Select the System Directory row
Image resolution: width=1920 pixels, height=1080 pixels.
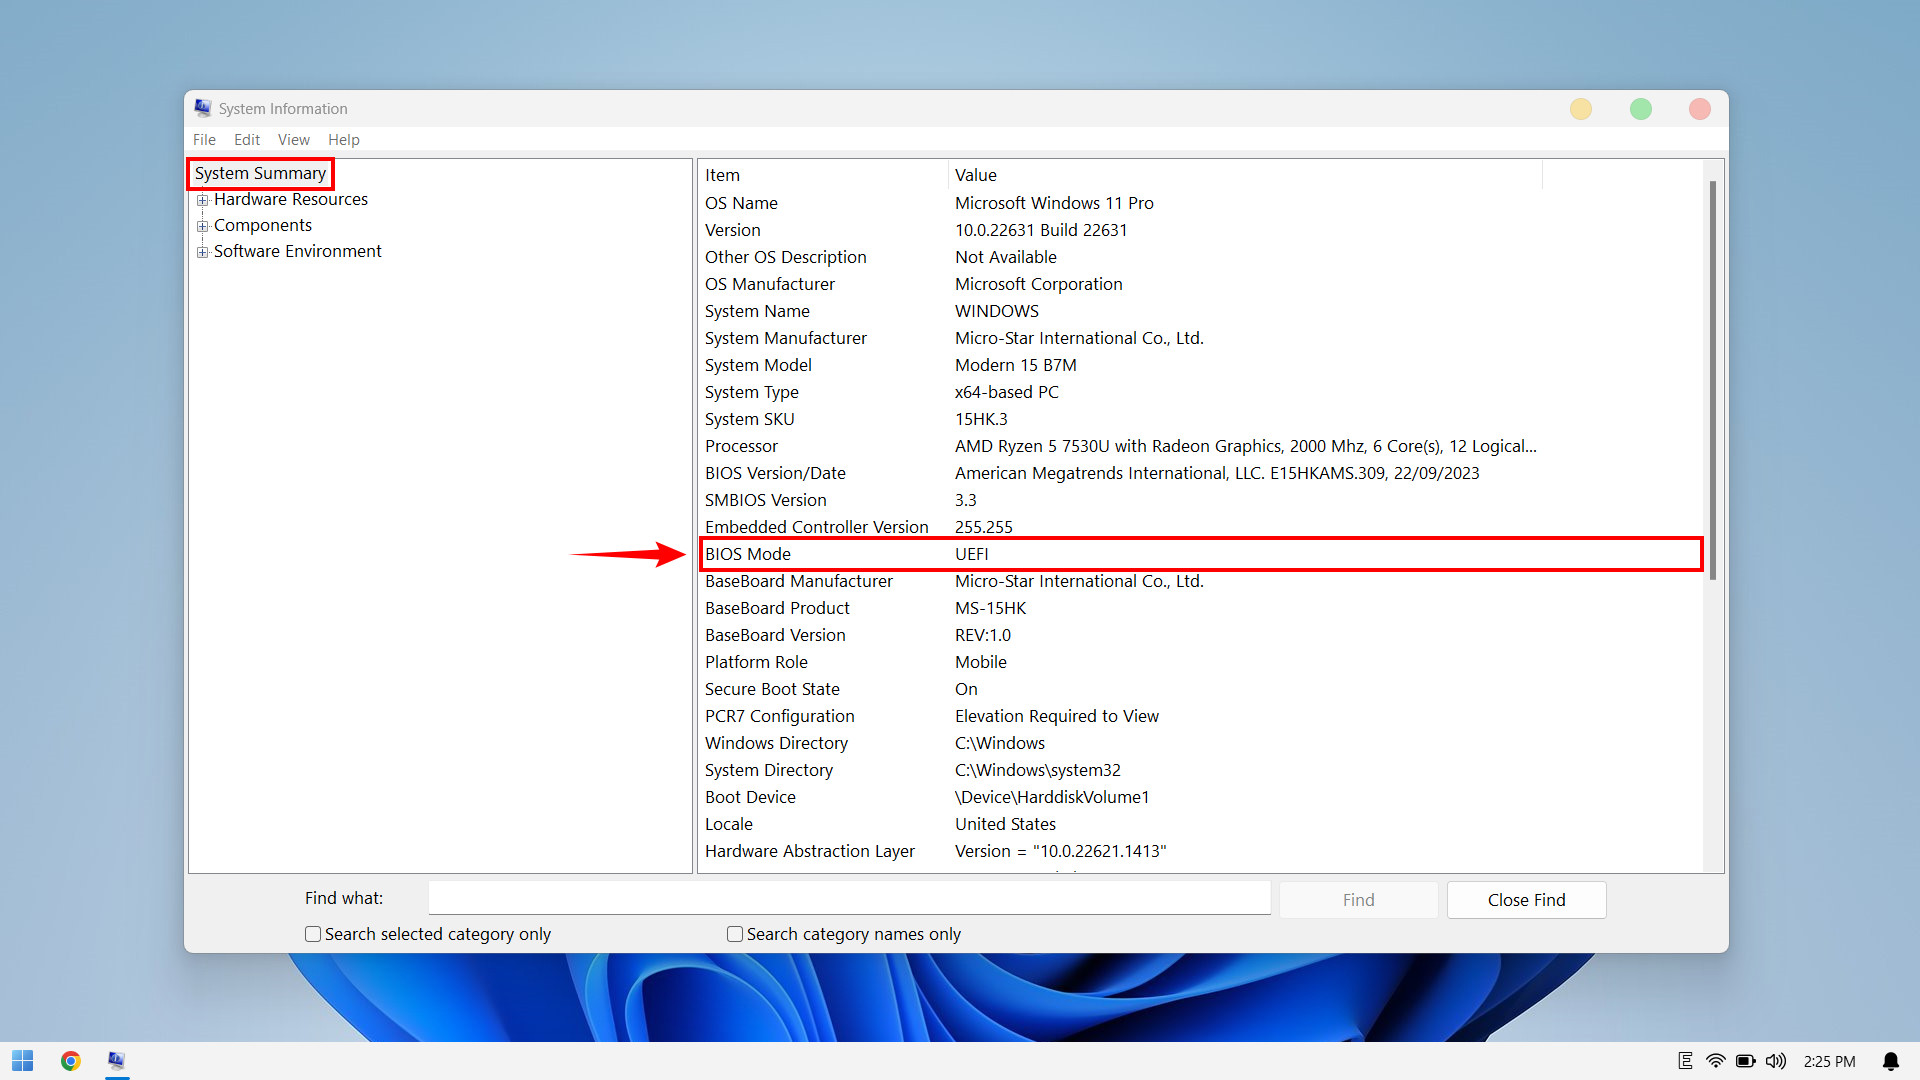1200,770
